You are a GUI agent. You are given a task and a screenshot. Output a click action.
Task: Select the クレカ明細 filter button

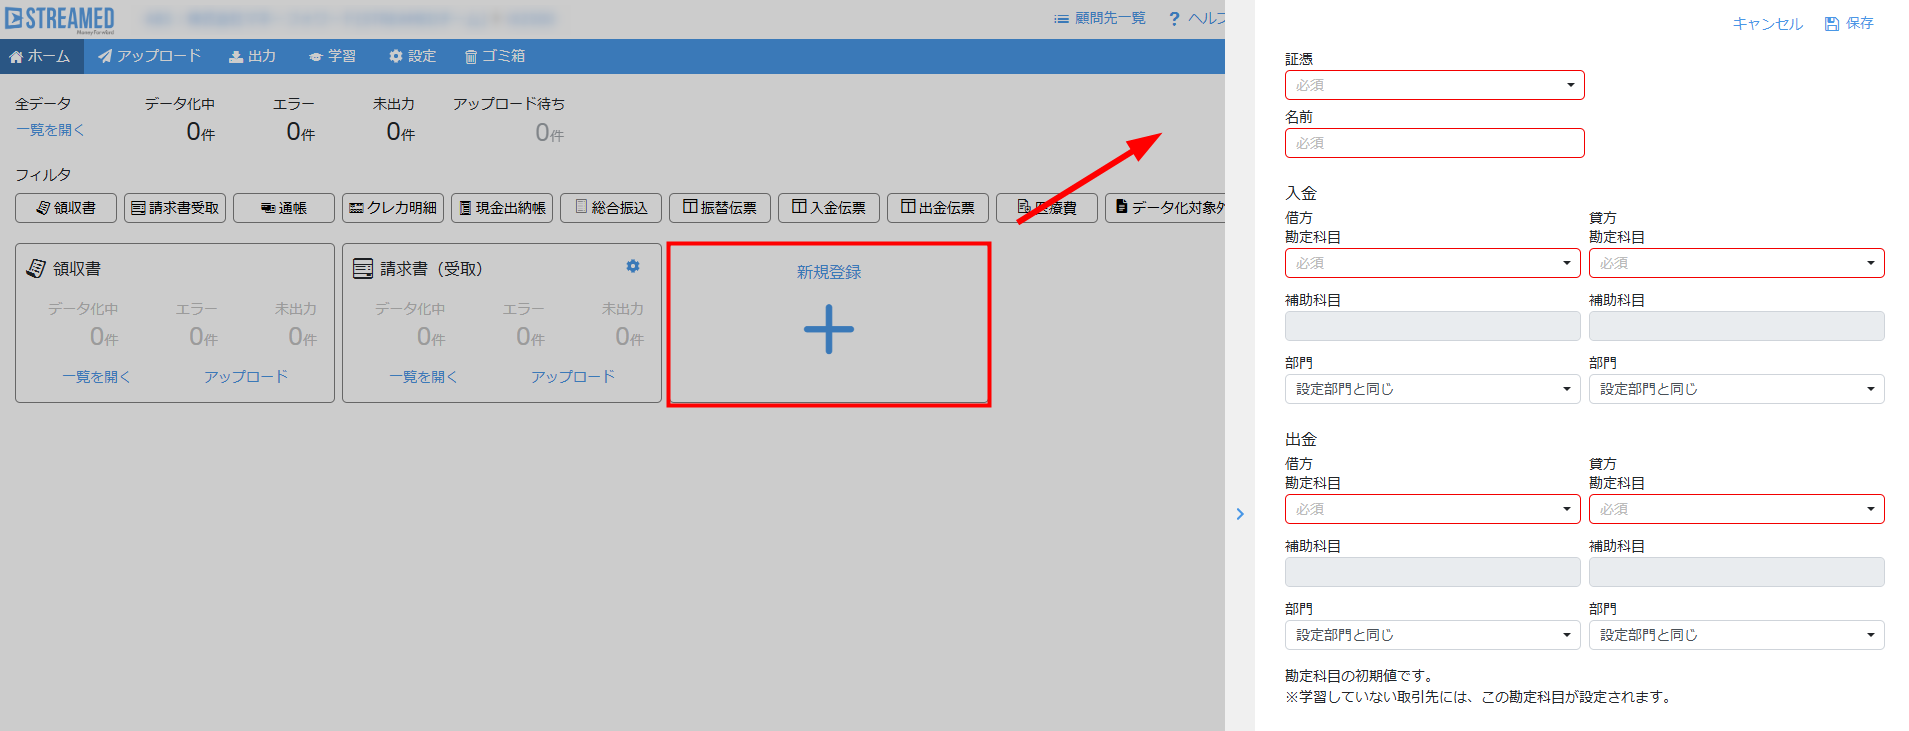(393, 208)
